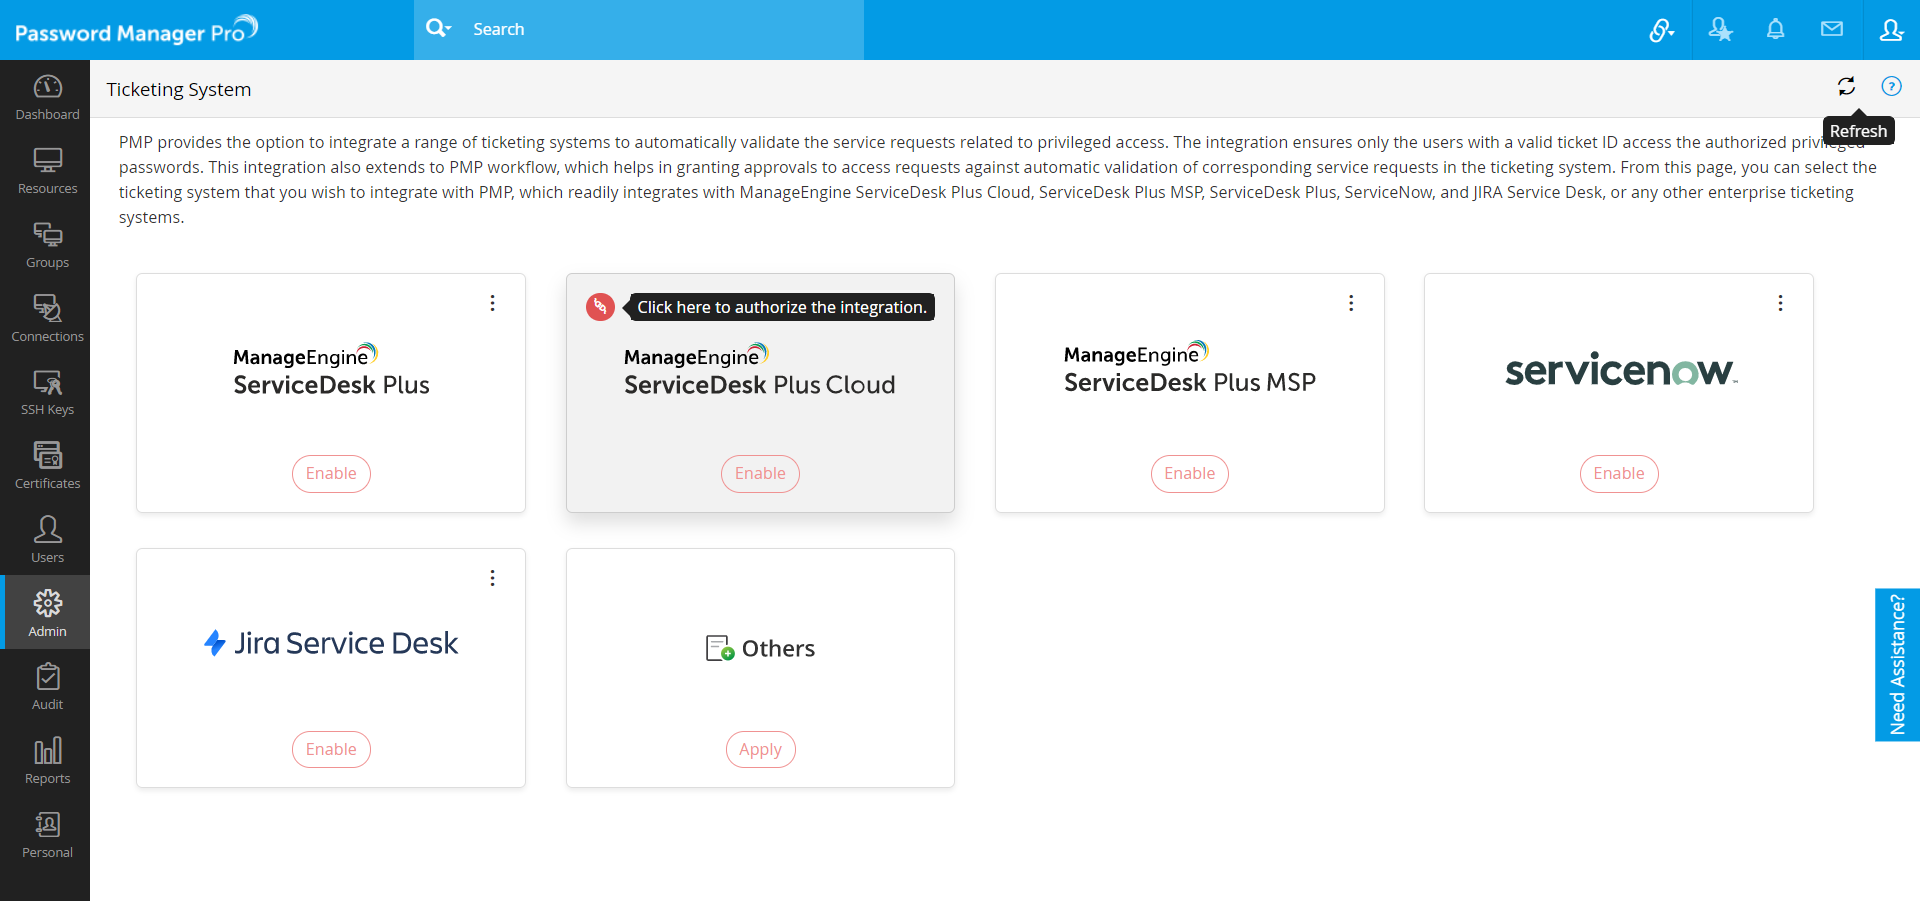Open the user account profile icon

click(1891, 30)
